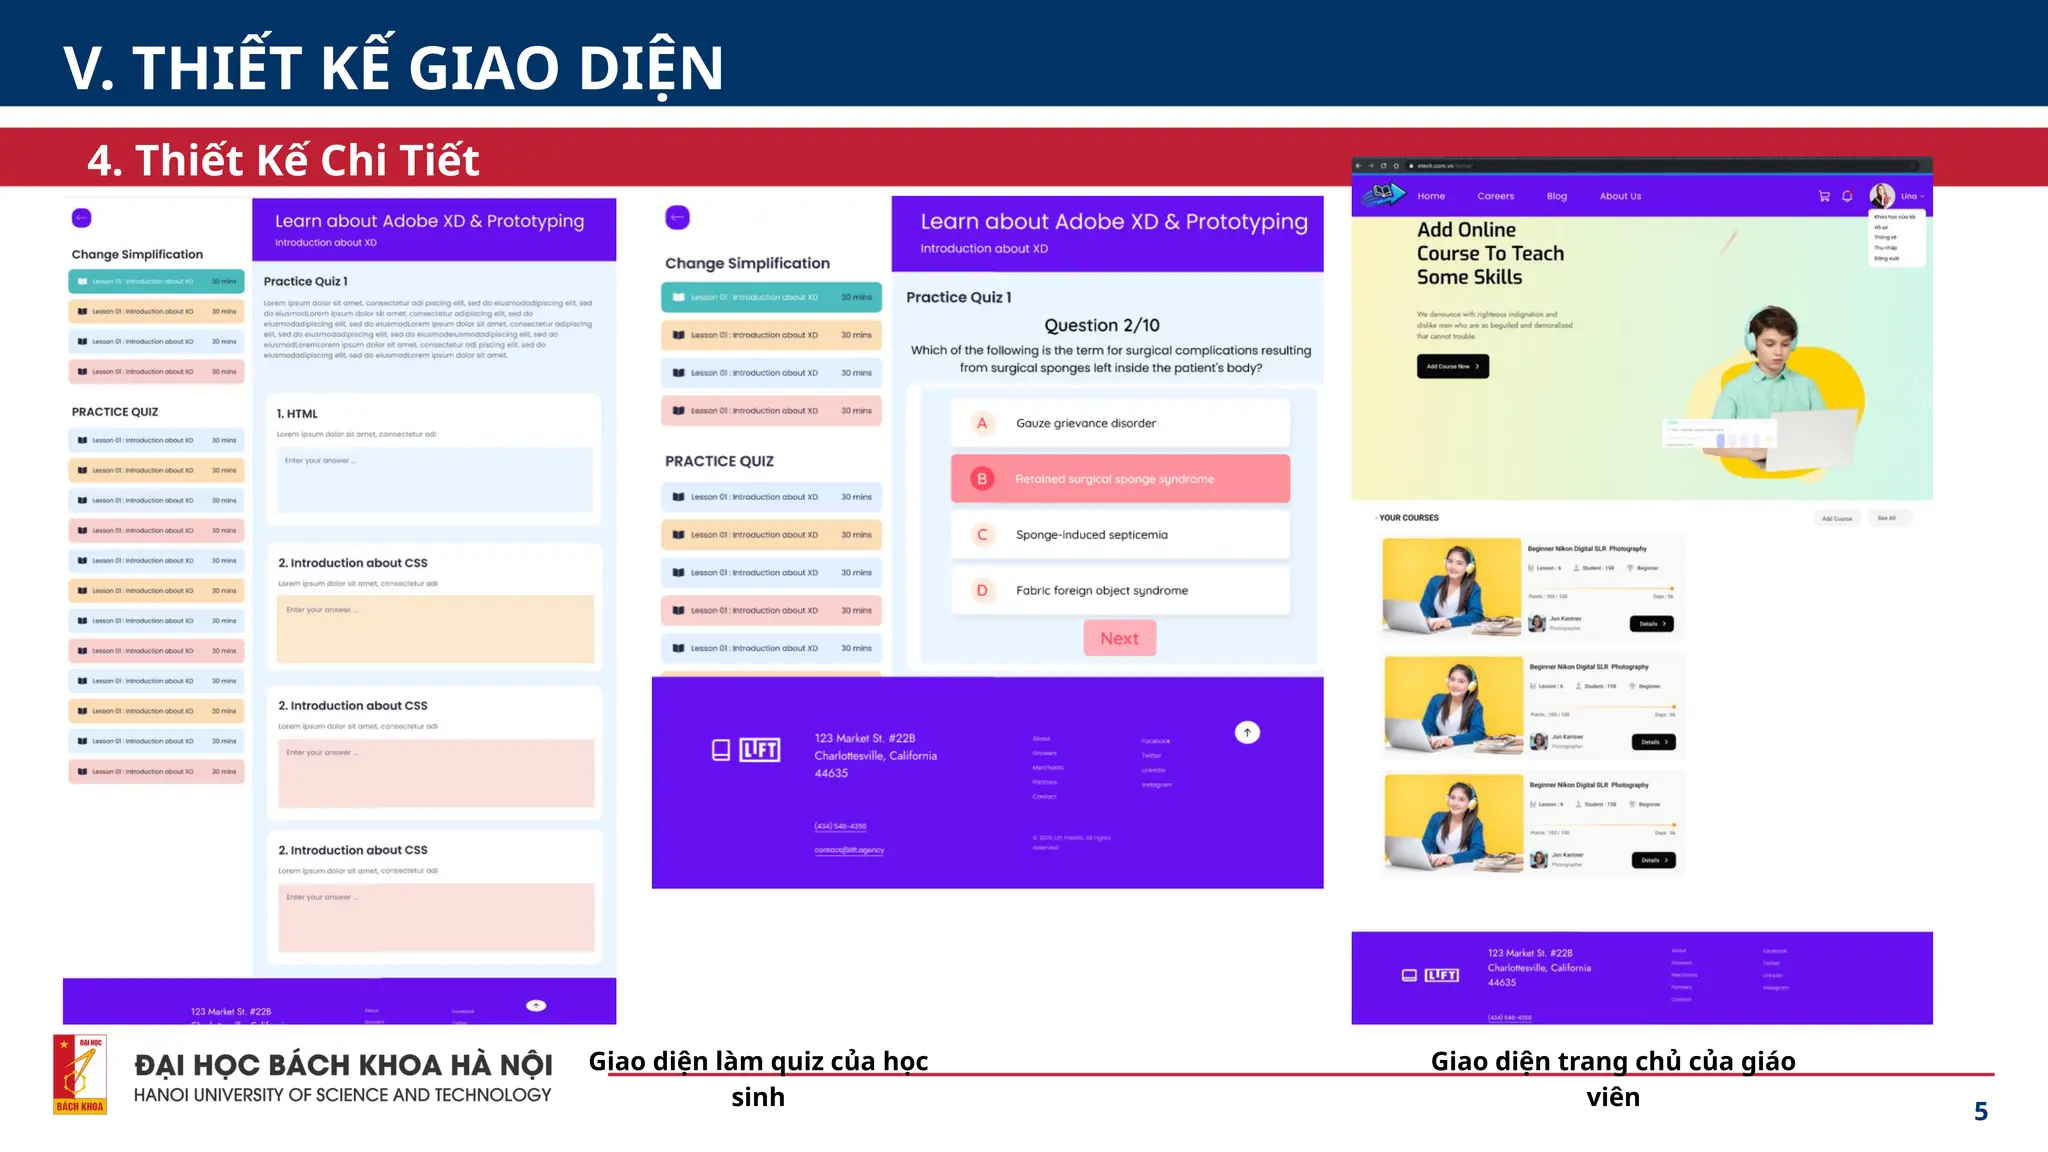
Task: Click the Practice Quiz 1 heading in the middle mockup
Action: [958, 297]
